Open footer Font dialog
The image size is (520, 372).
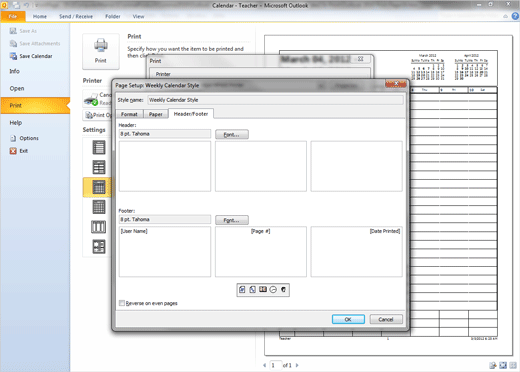[232, 220]
